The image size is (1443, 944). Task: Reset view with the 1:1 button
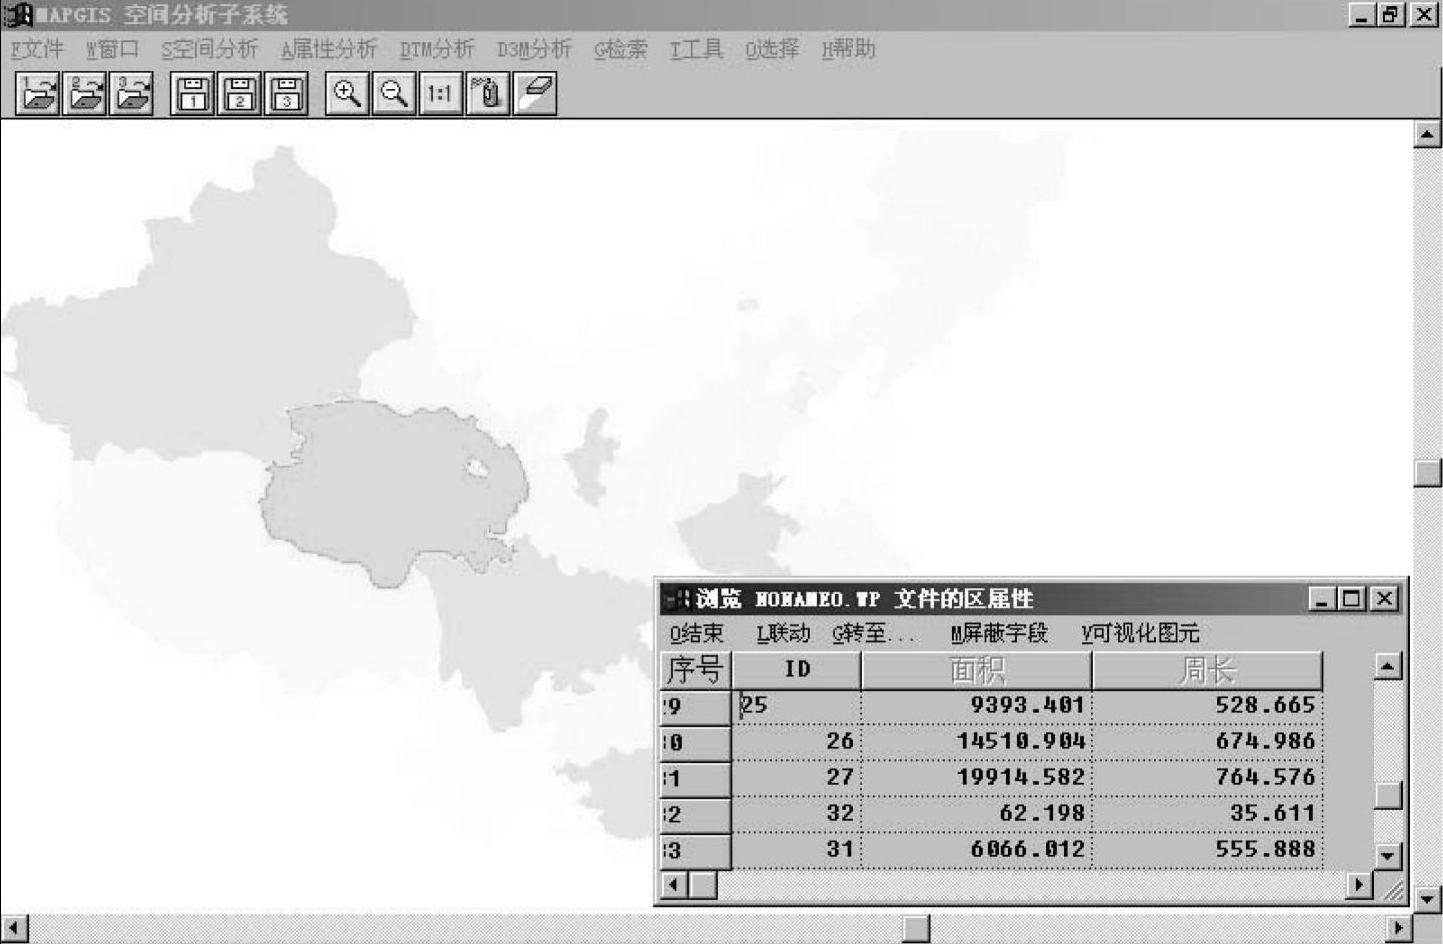click(x=440, y=95)
